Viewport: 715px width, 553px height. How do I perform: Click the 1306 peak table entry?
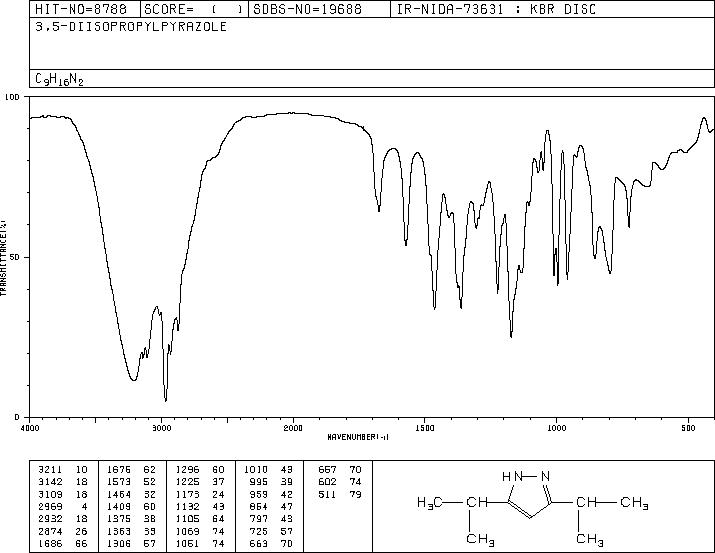point(131,544)
